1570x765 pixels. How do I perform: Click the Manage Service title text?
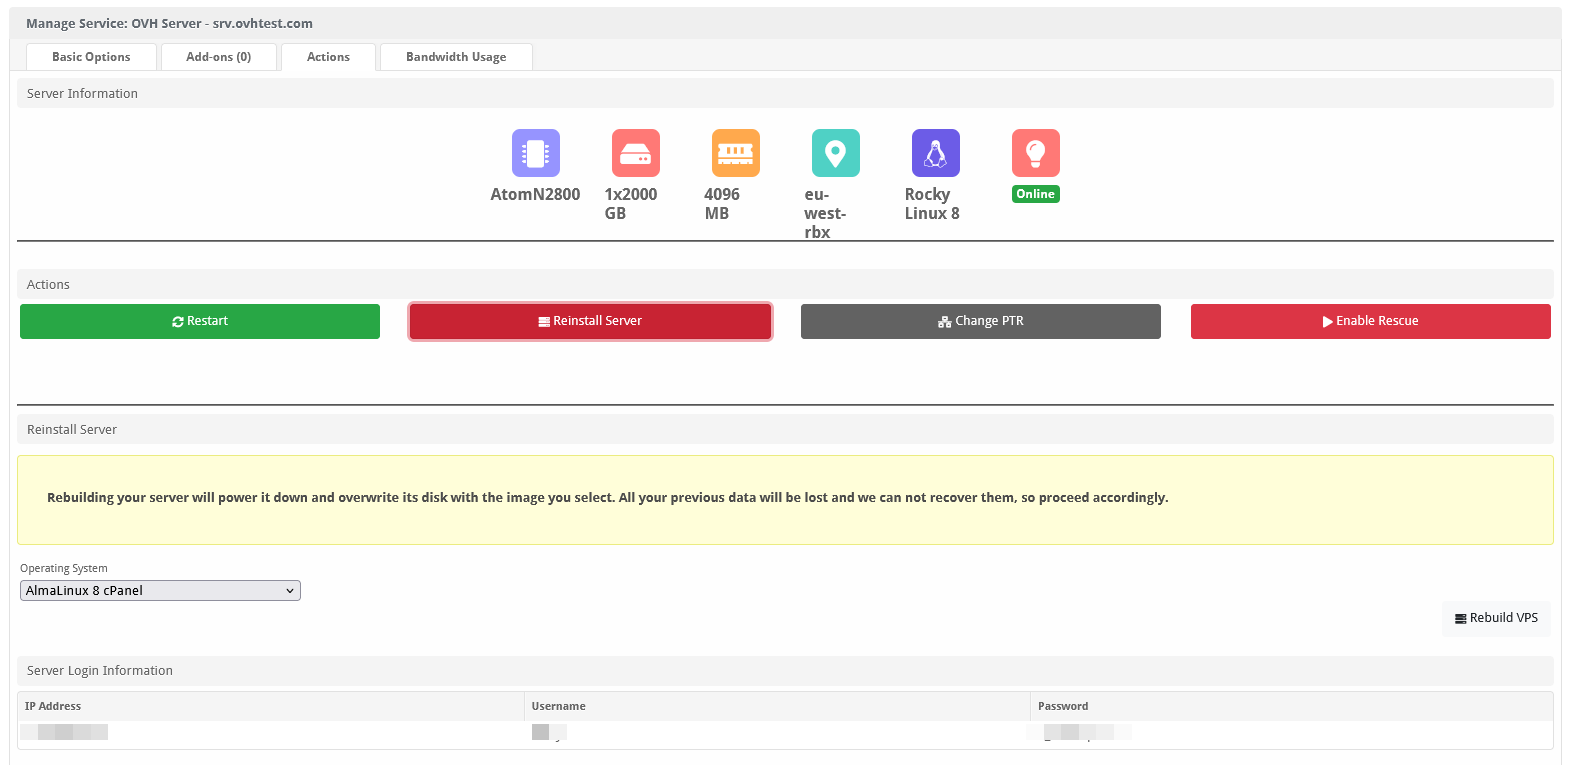[x=169, y=23]
